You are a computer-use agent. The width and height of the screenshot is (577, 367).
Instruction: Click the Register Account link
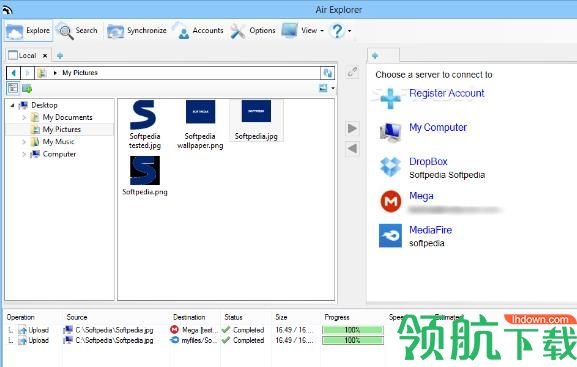[447, 93]
